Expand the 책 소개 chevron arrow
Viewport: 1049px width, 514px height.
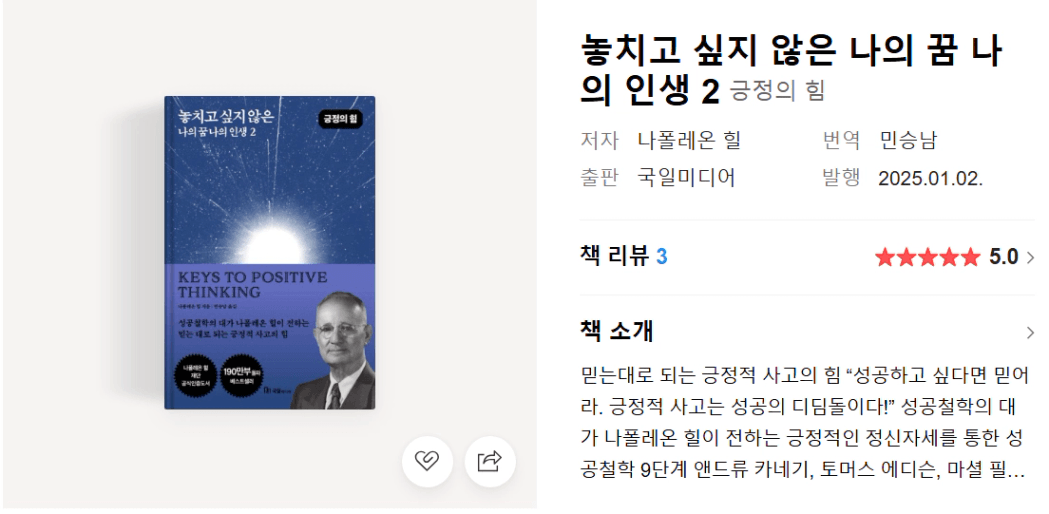tap(1030, 332)
